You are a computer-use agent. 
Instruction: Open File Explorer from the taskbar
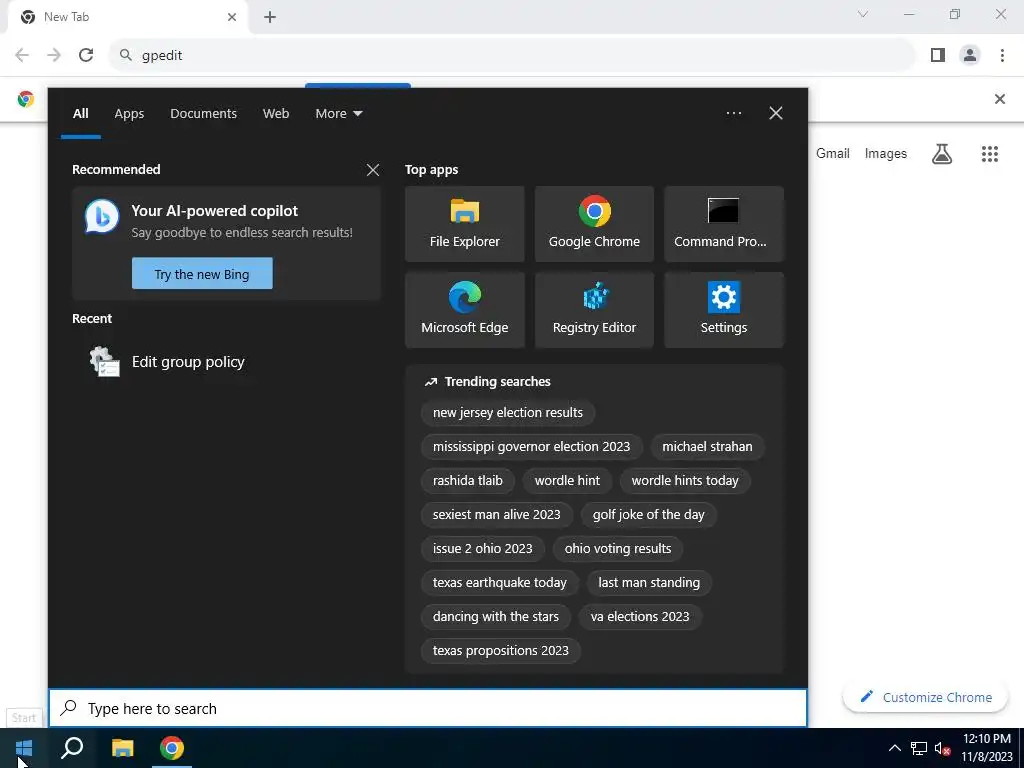[122, 748]
